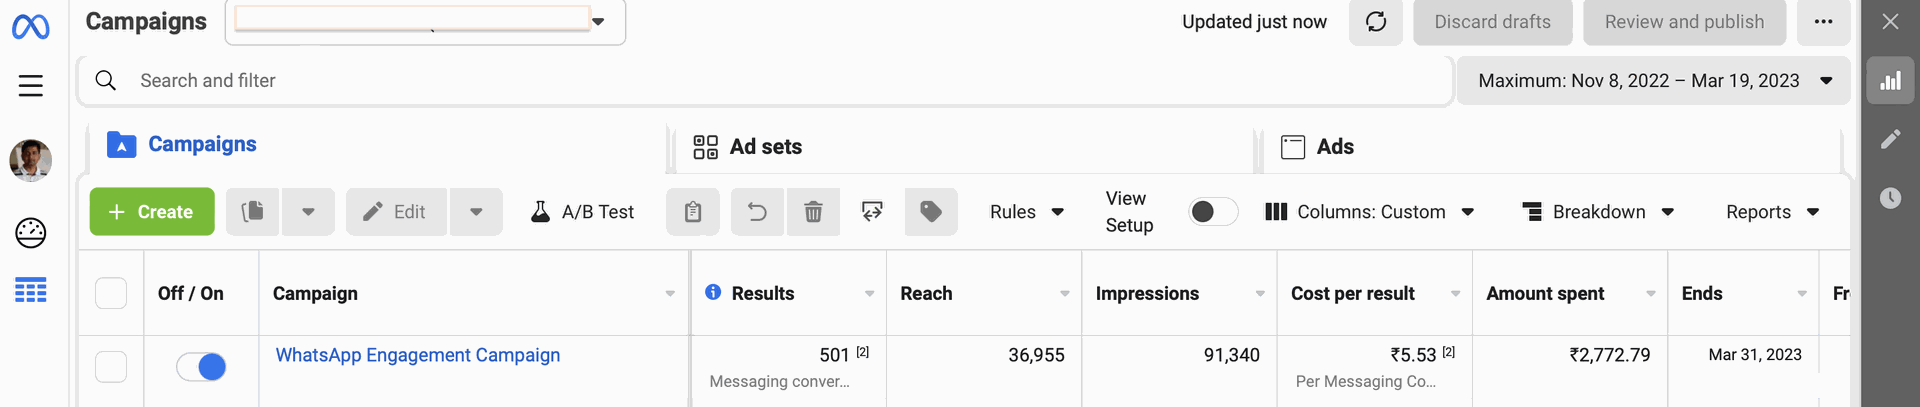This screenshot has height=407, width=1920.
Task: Click the green Create button
Action: 152,212
